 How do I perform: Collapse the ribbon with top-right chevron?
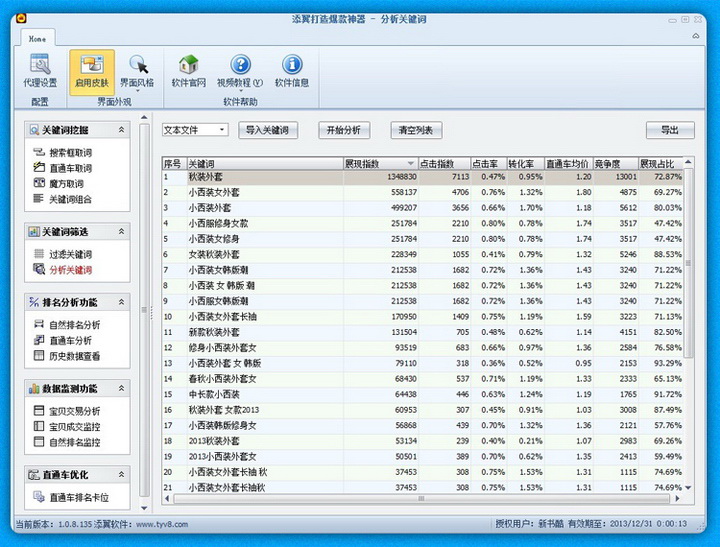(x=696, y=36)
